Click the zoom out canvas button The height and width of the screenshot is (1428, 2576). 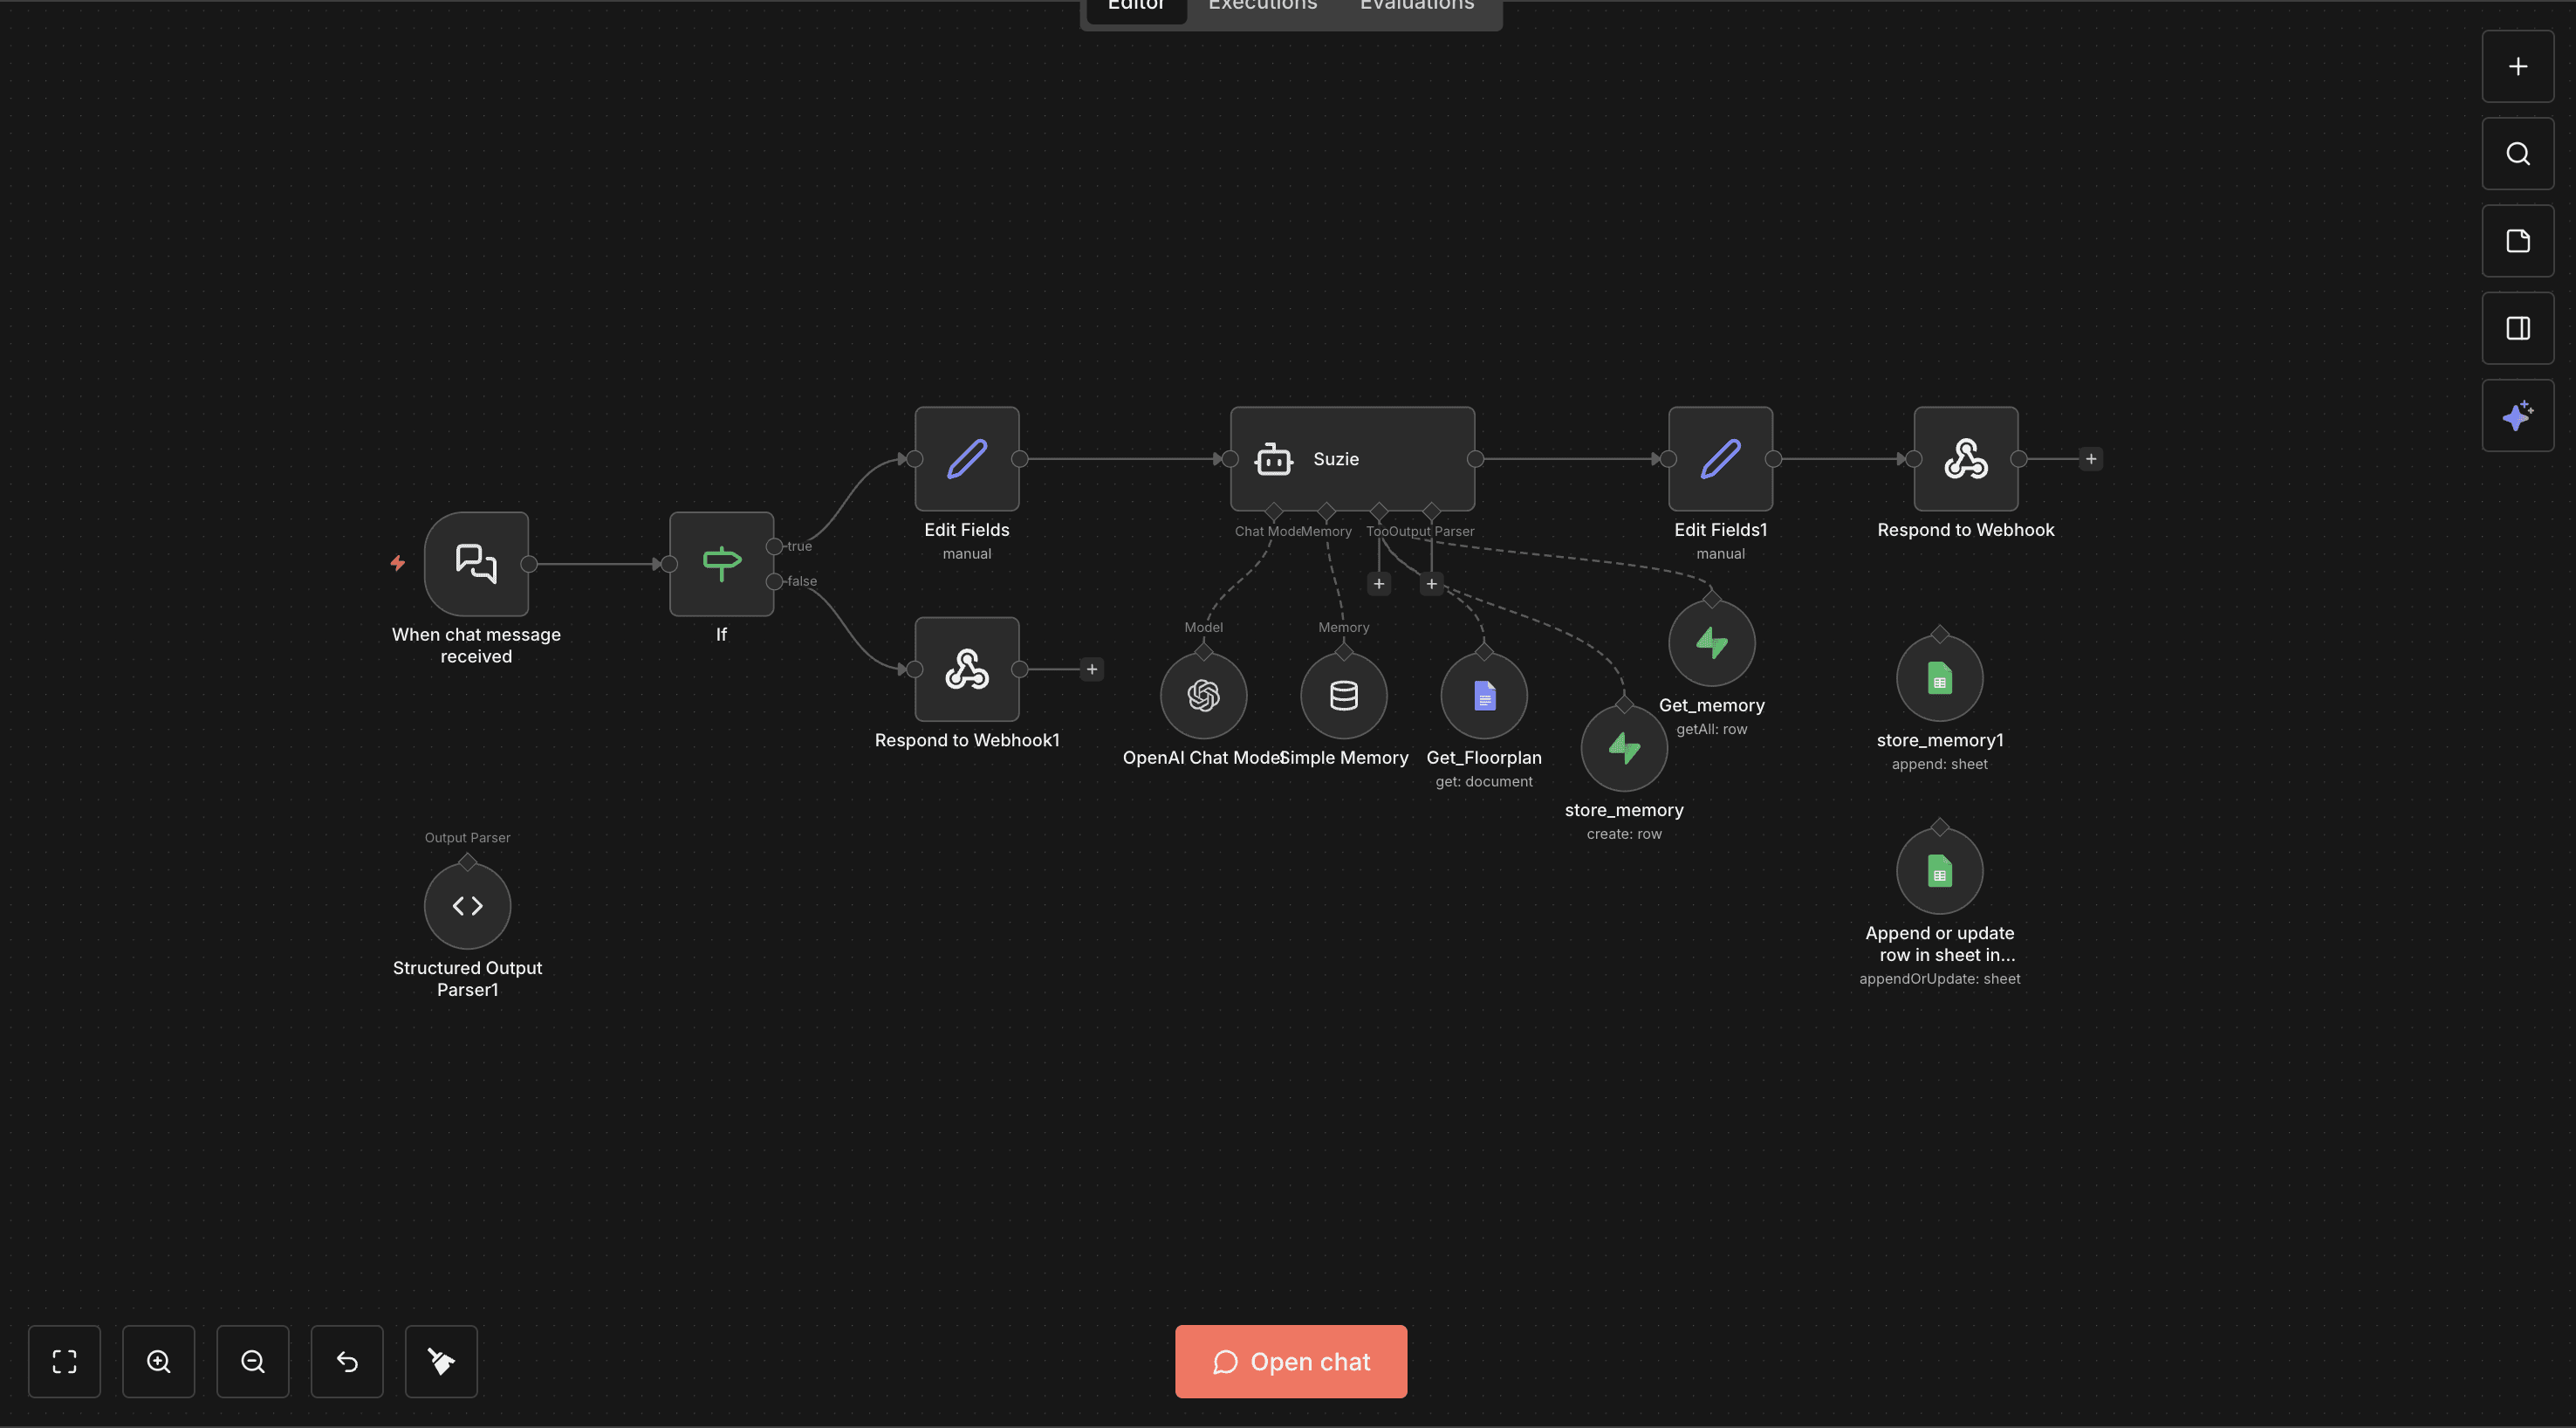click(252, 1361)
